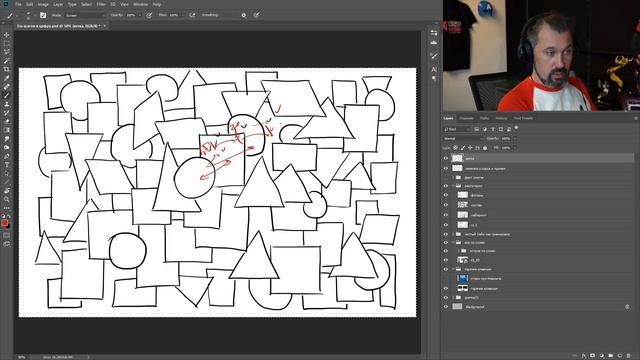Select the Pen tool
The width and height of the screenshot is (640, 360).
(7, 156)
